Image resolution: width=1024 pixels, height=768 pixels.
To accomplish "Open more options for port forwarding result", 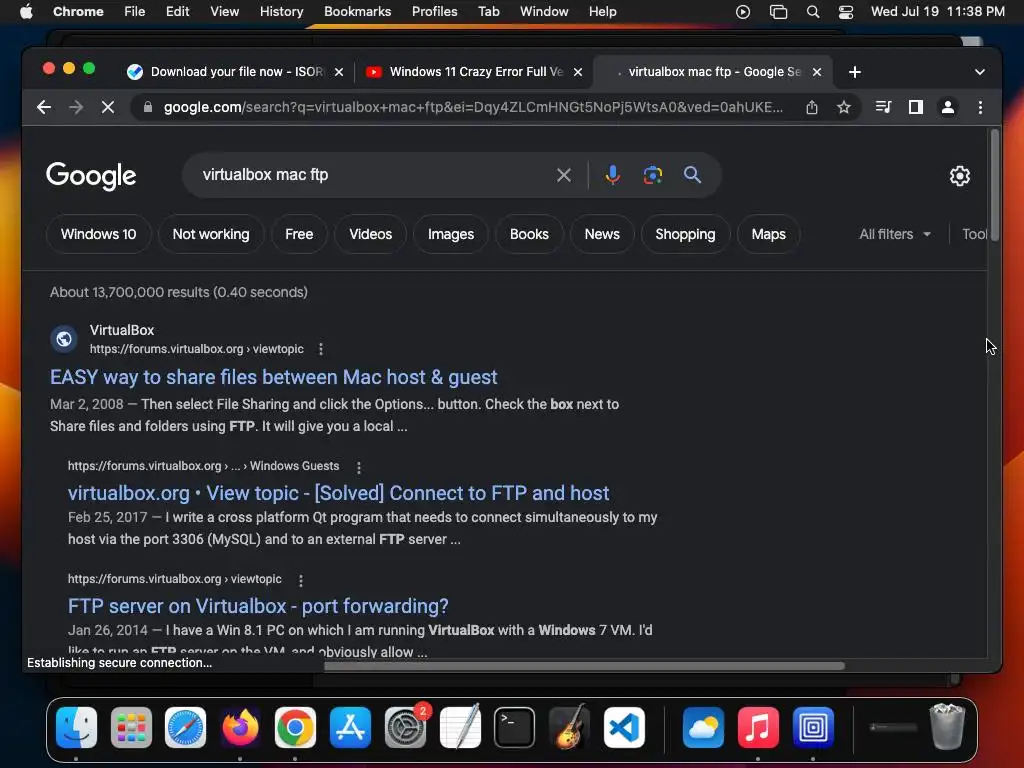I will click(x=300, y=580).
